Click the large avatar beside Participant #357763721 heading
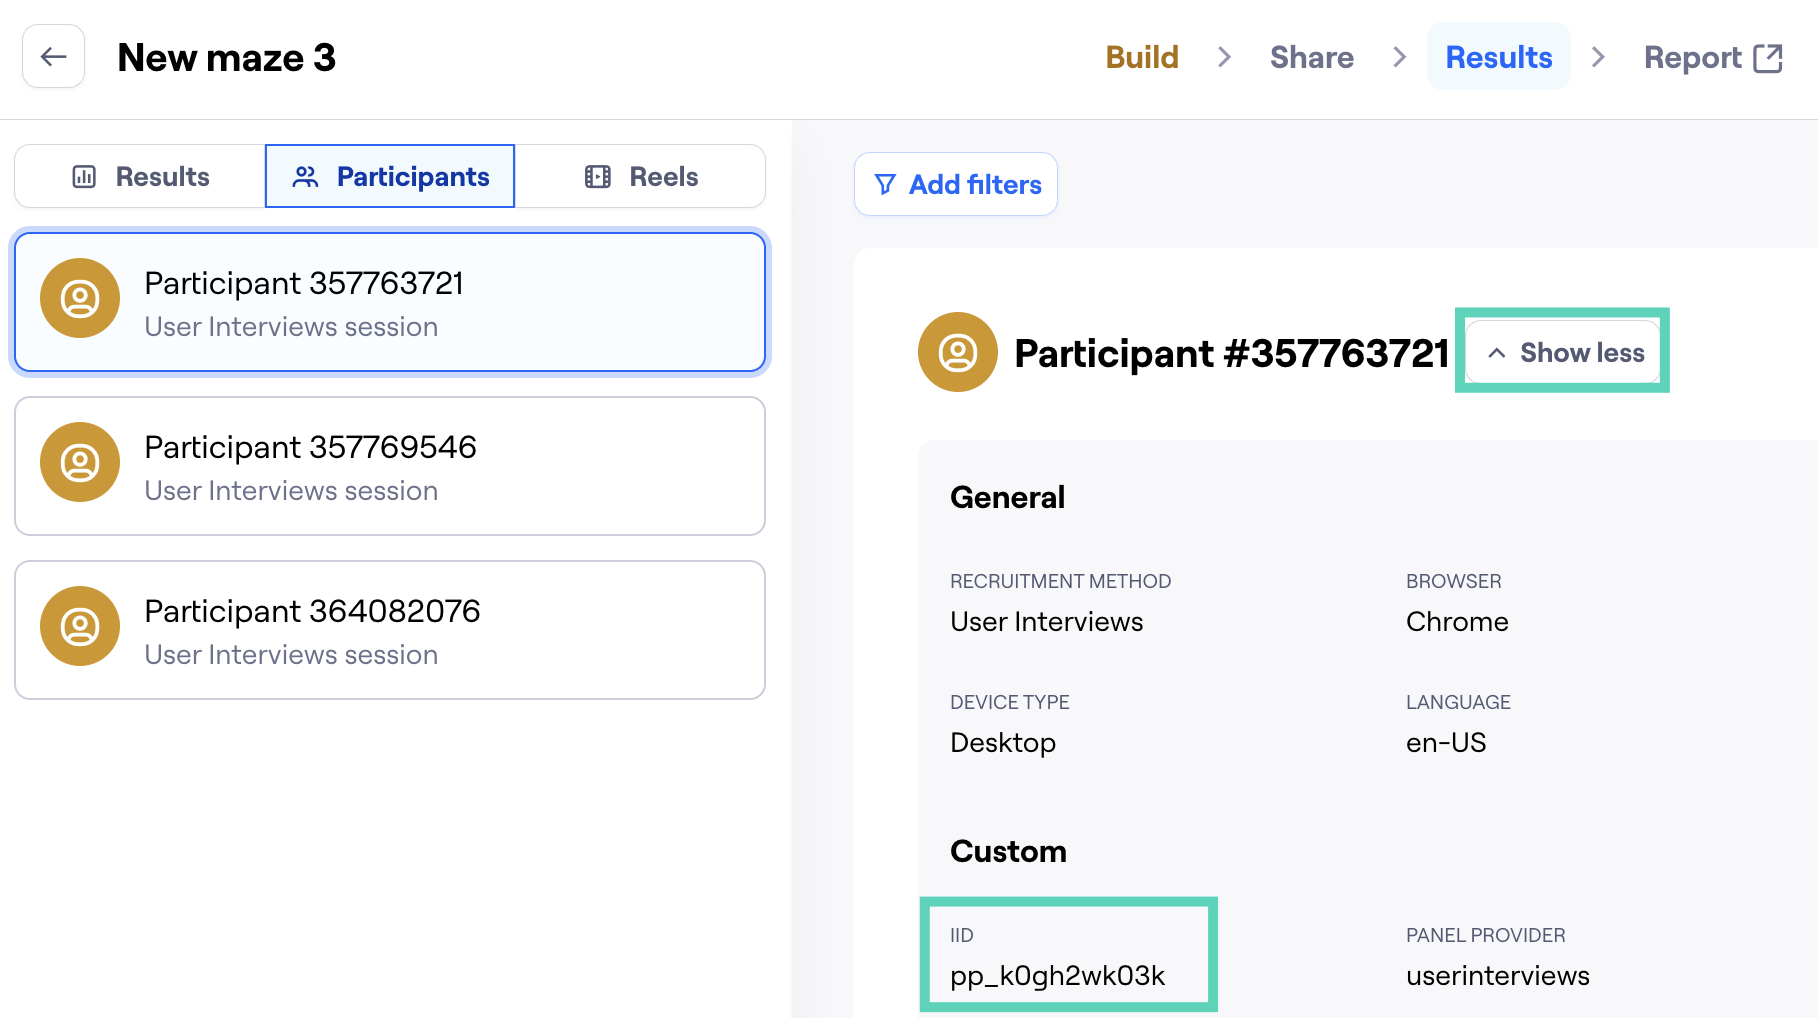The image size is (1818, 1018). (x=958, y=352)
